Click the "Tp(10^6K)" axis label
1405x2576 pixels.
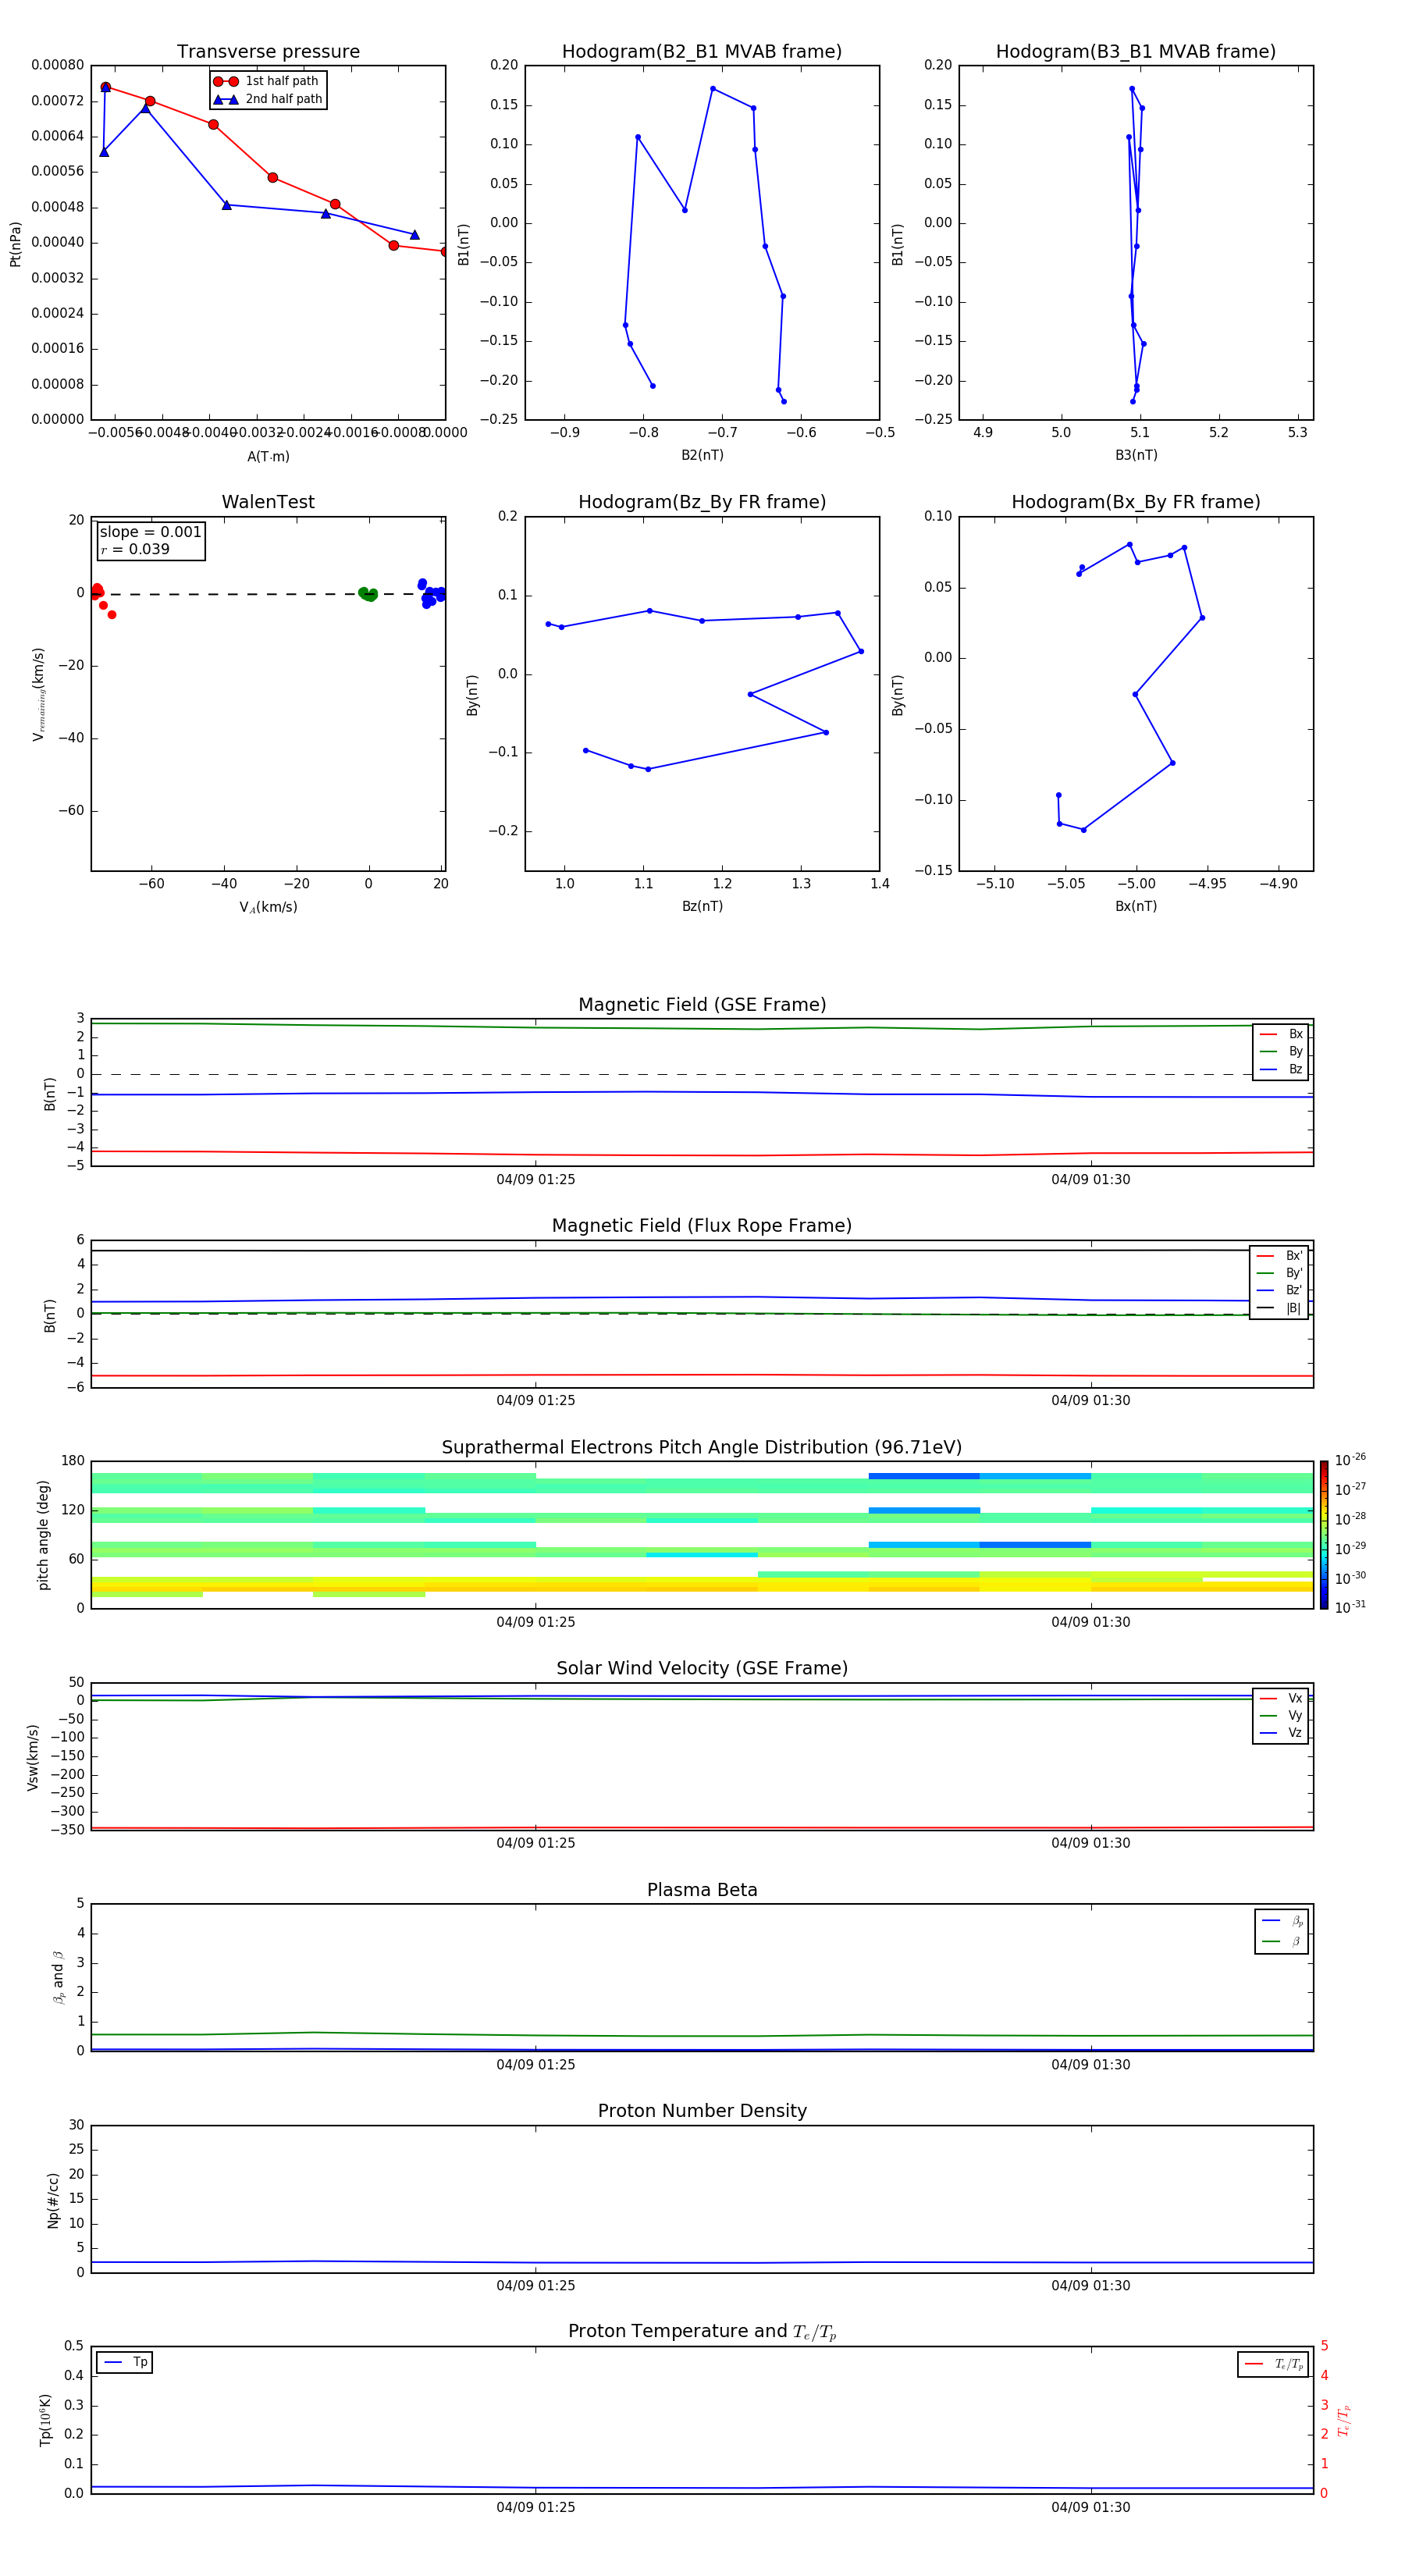pyautogui.click(x=45, y=2421)
